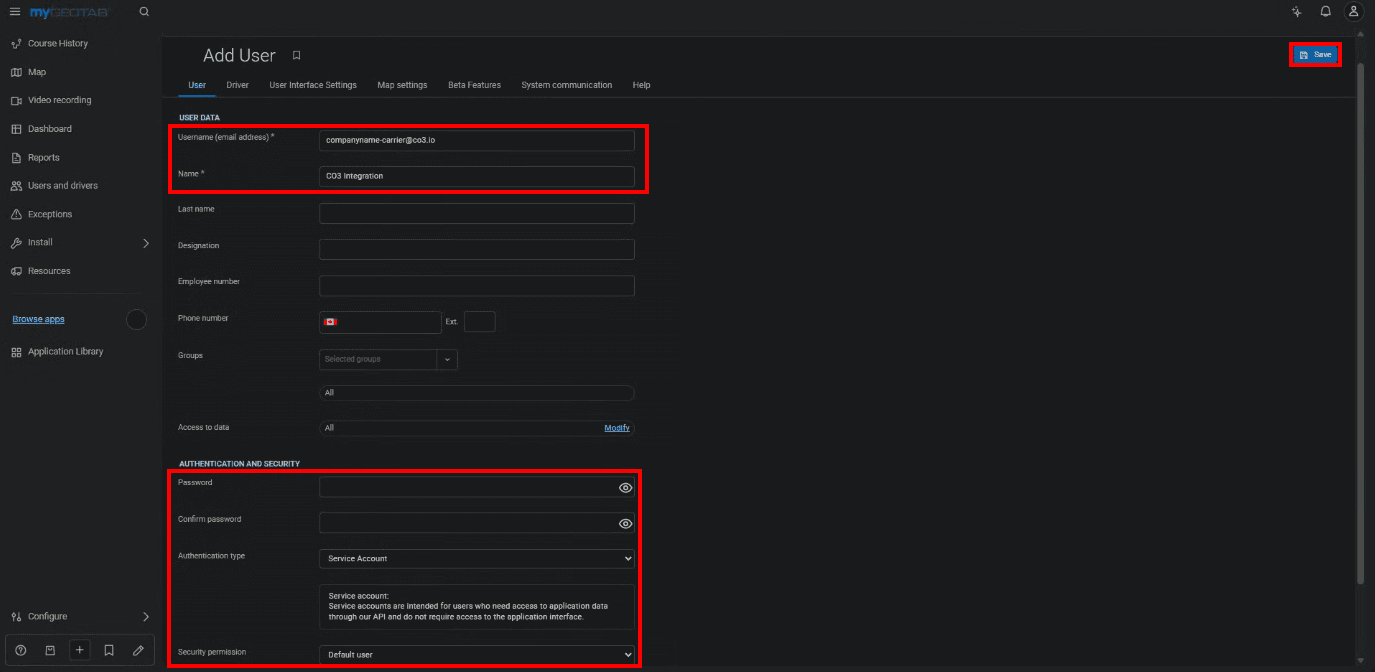Open the Authentication type dropdown
Viewport: 1375px width, 672px height.
tap(477, 558)
